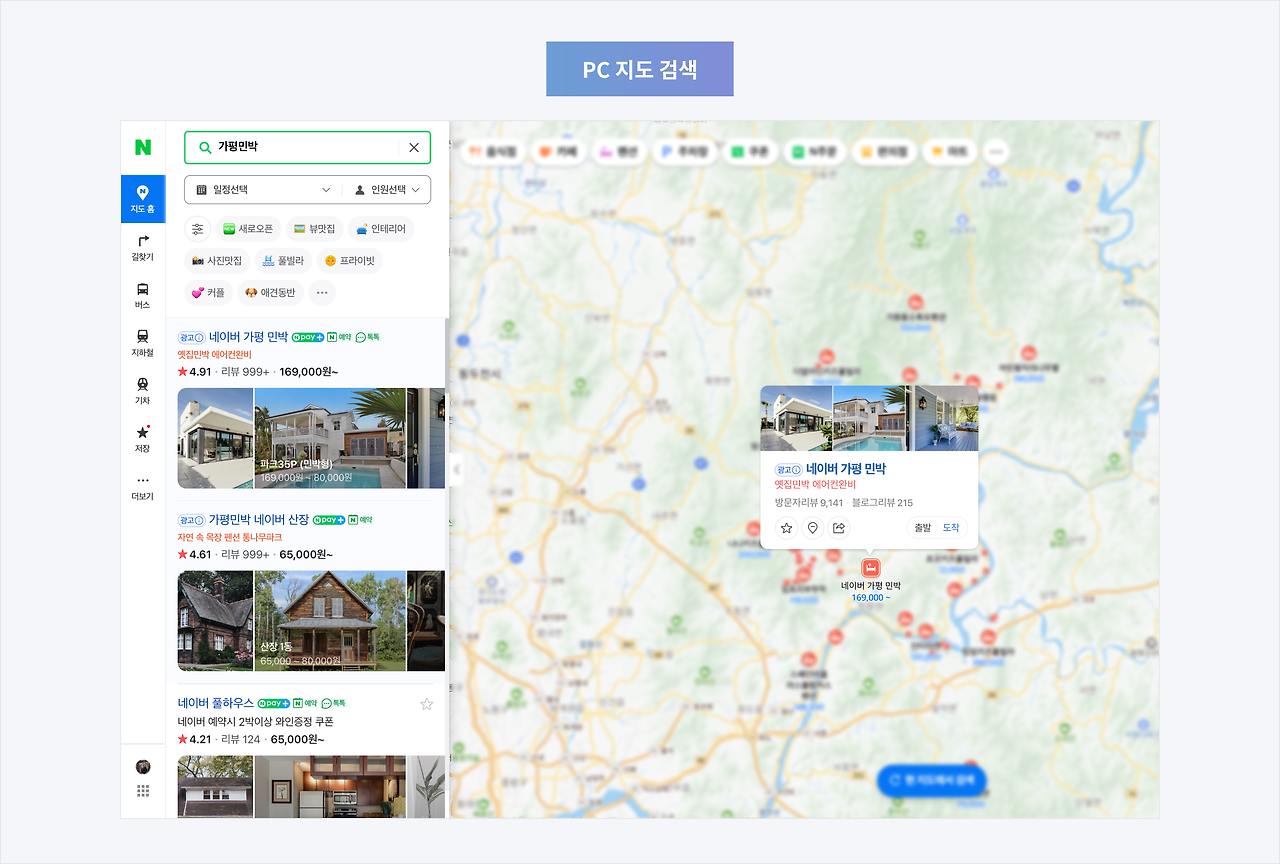Click blue search-this-area button on map
1280x864 pixels.
click(x=931, y=780)
